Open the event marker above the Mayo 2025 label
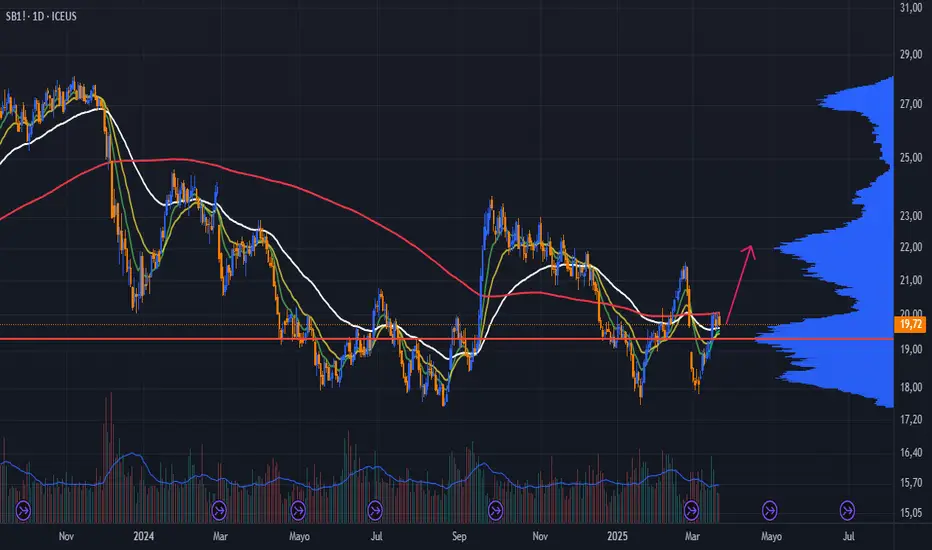Screen dimensions: 932x550 coord(770,510)
